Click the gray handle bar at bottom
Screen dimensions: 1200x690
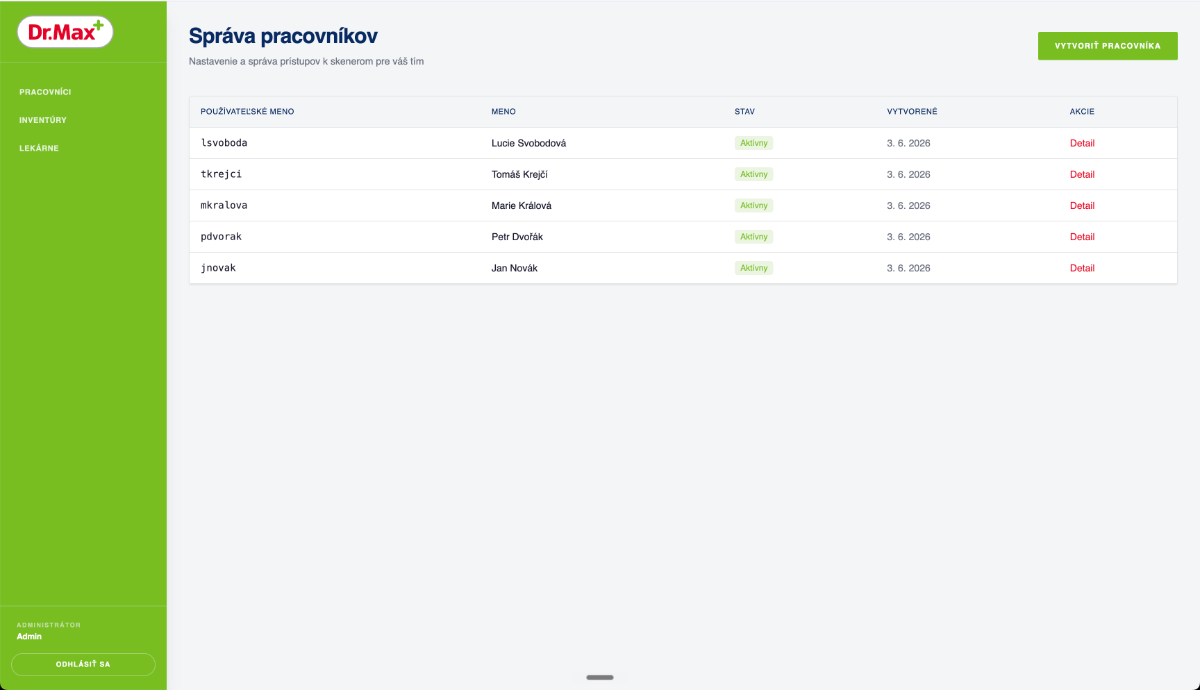[x=600, y=677]
